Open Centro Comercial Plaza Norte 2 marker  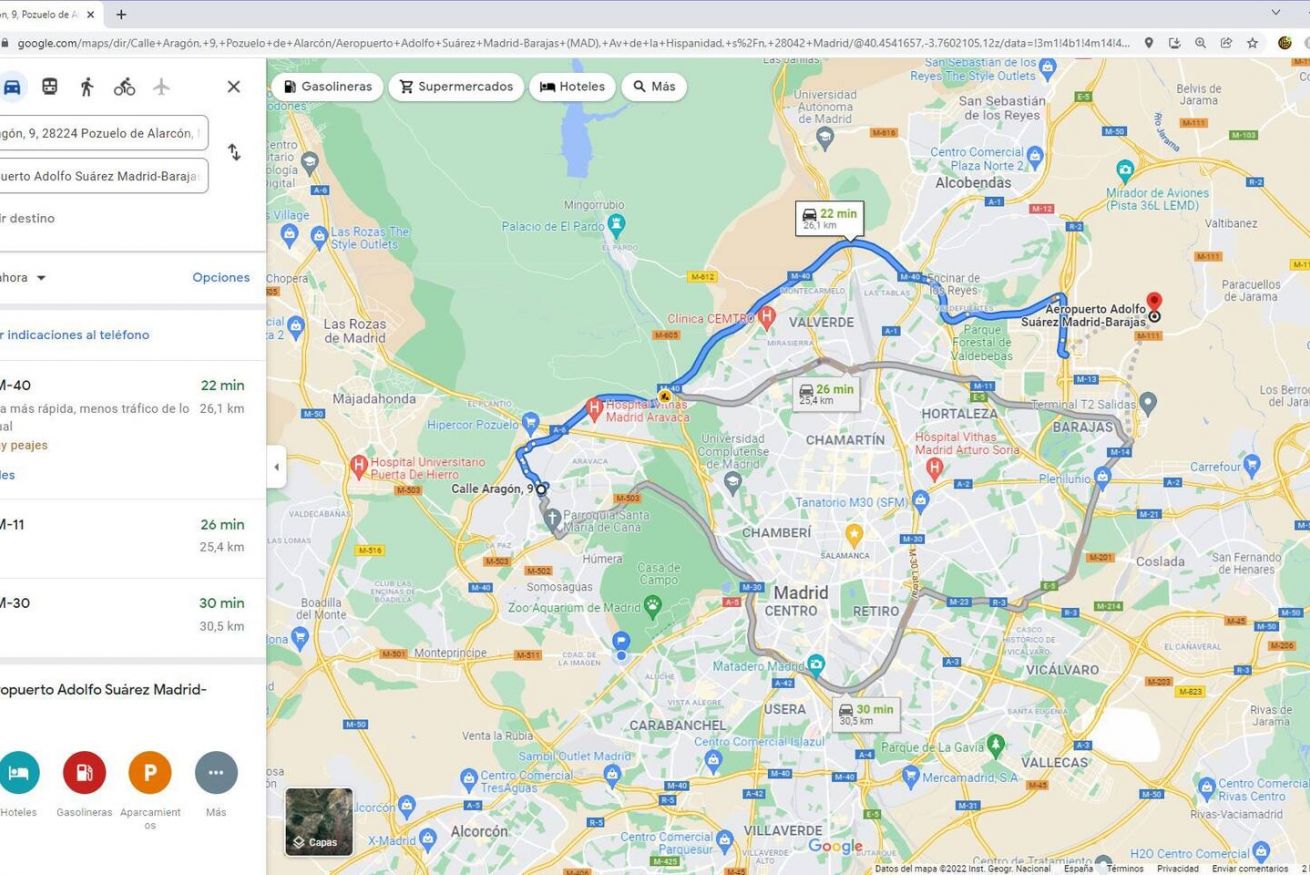pos(1035,157)
